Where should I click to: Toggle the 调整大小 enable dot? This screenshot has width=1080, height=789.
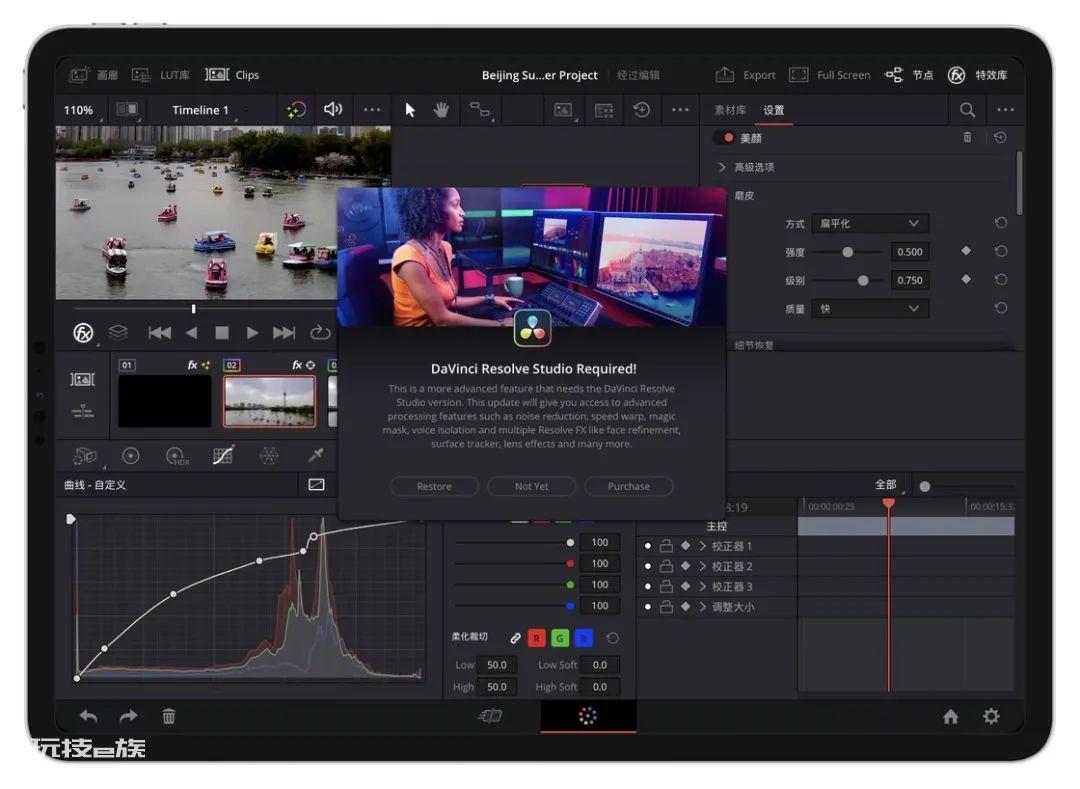pyautogui.click(x=647, y=607)
